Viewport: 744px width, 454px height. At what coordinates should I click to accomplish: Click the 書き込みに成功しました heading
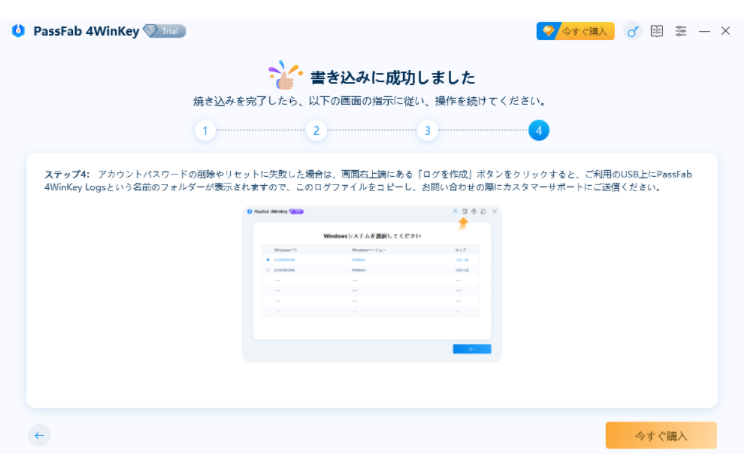[x=392, y=78]
